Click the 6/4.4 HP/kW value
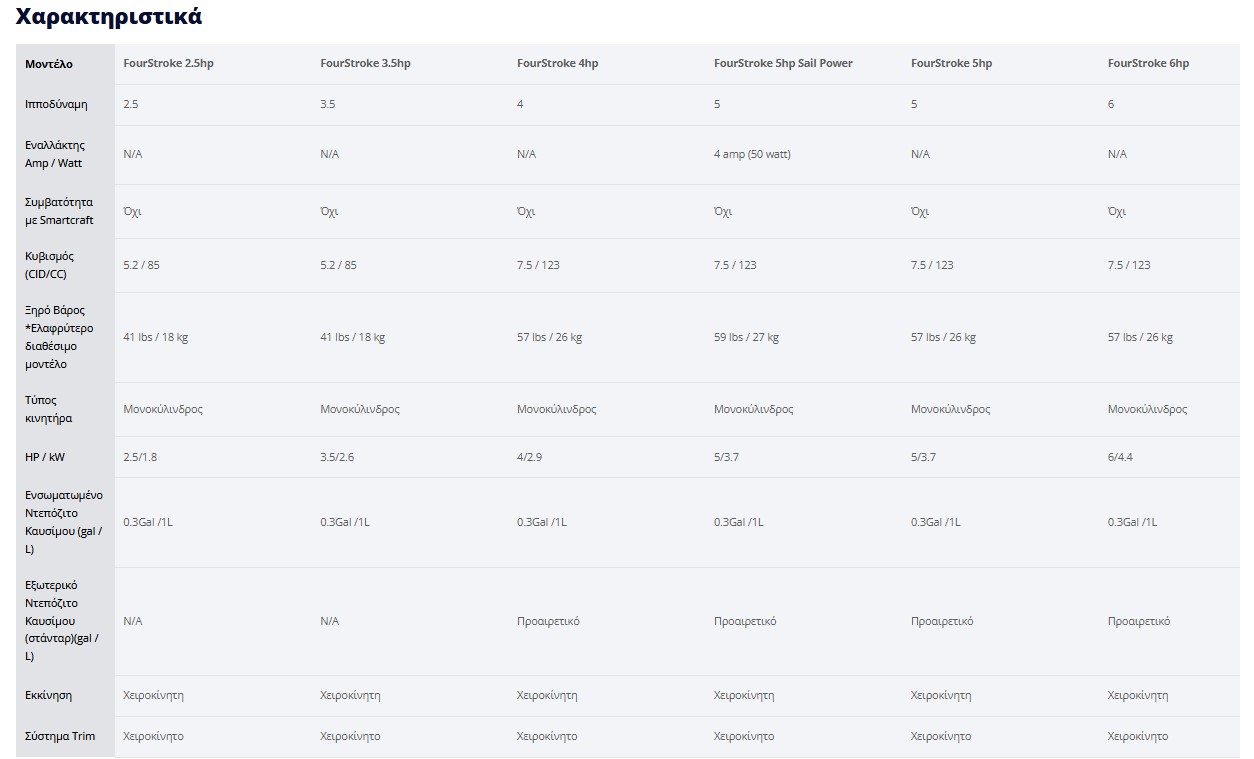The width and height of the screenshot is (1254, 759). (1120, 457)
